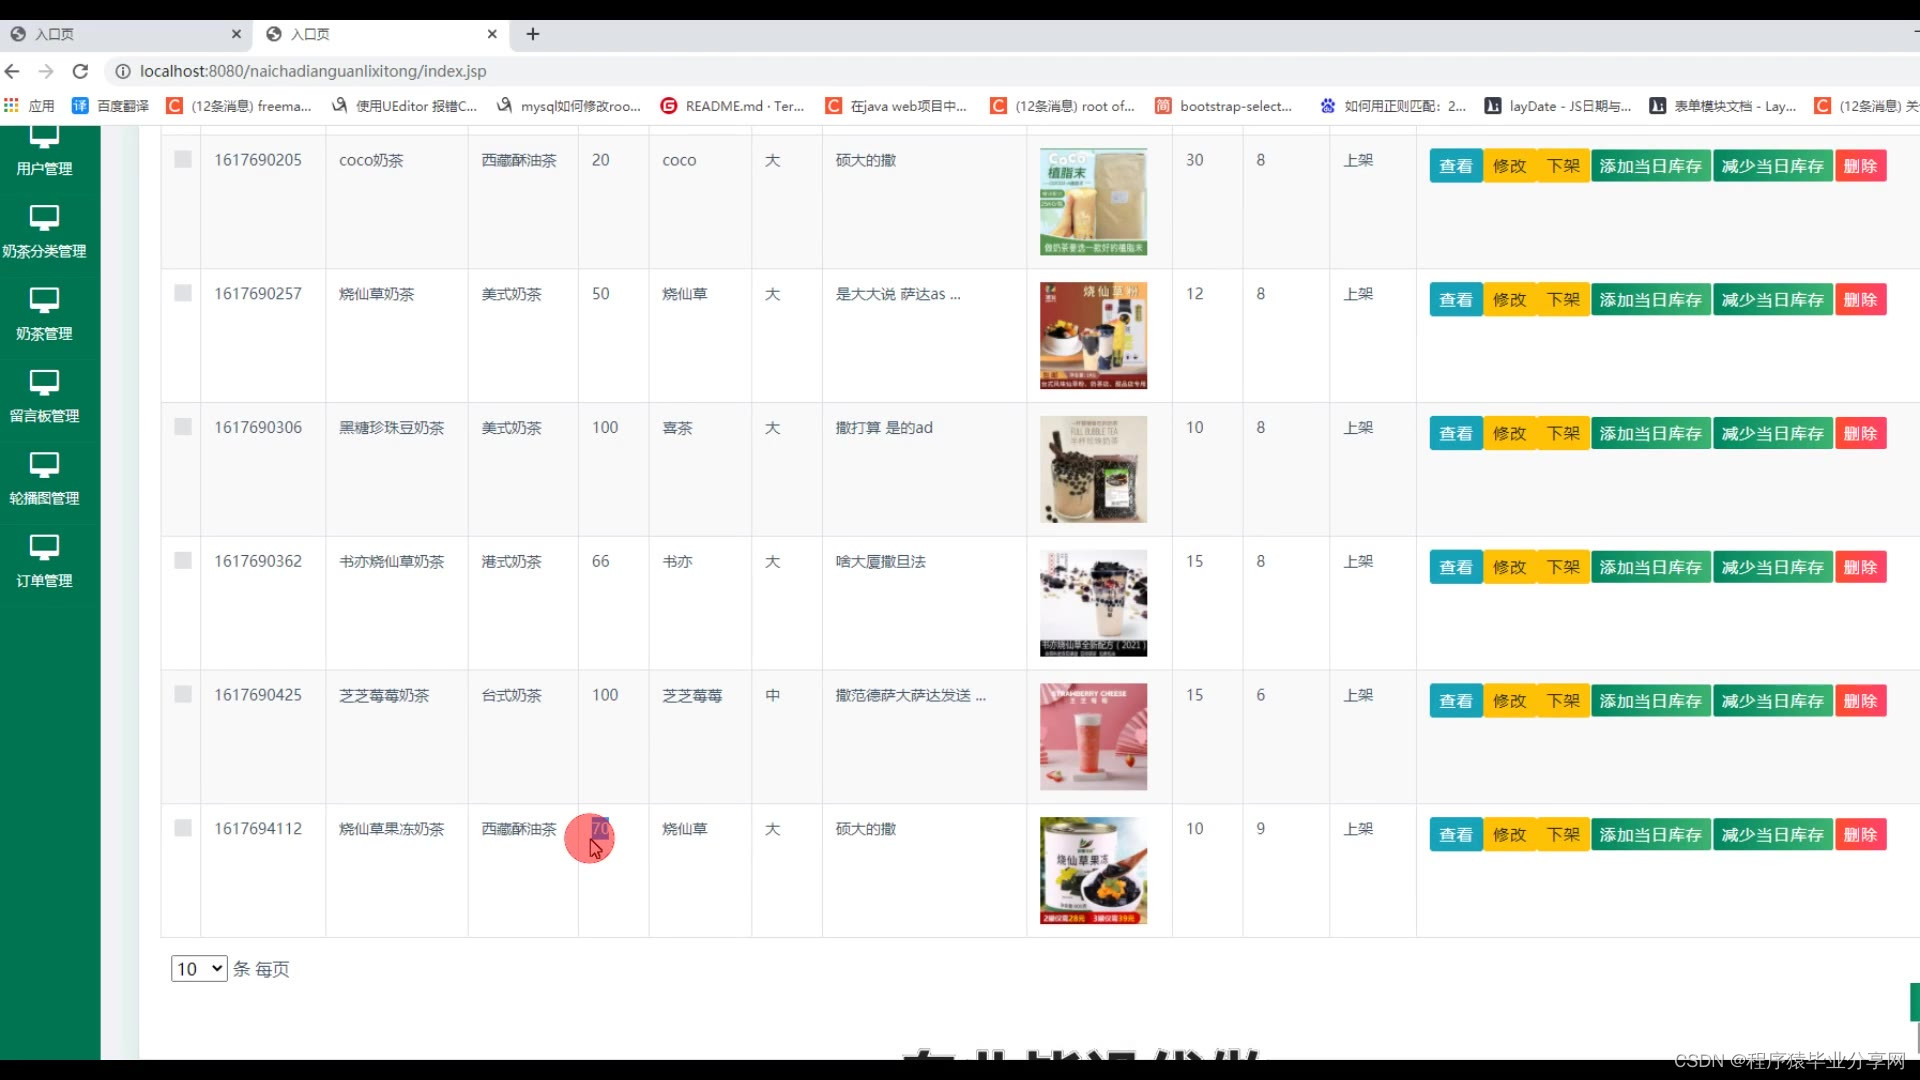Reload the page with refresh icon
This screenshot has width=1920, height=1080.
(81, 71)
